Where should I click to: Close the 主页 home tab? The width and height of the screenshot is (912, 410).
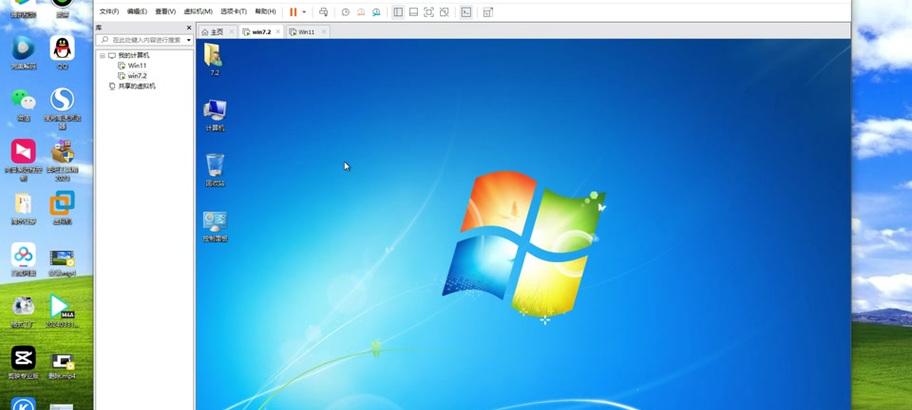(x=231, y=32)
